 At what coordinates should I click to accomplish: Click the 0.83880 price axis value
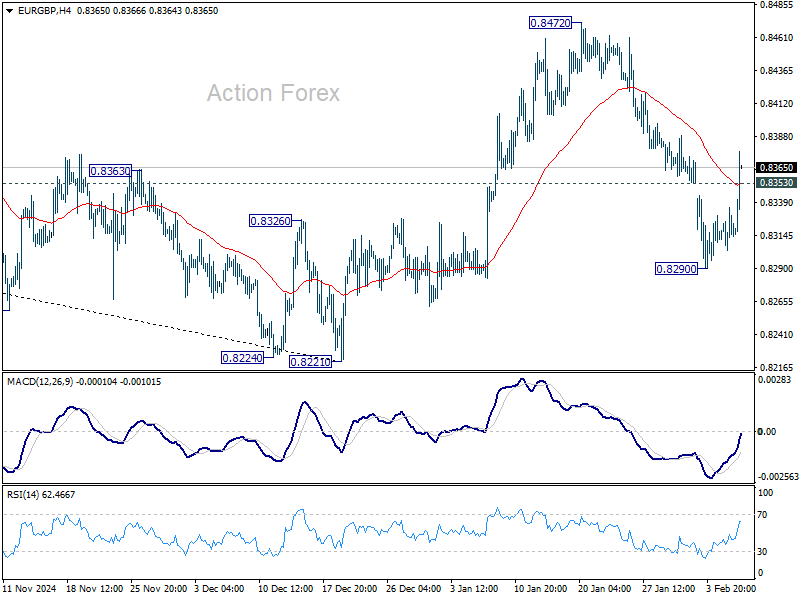(777, 137)
